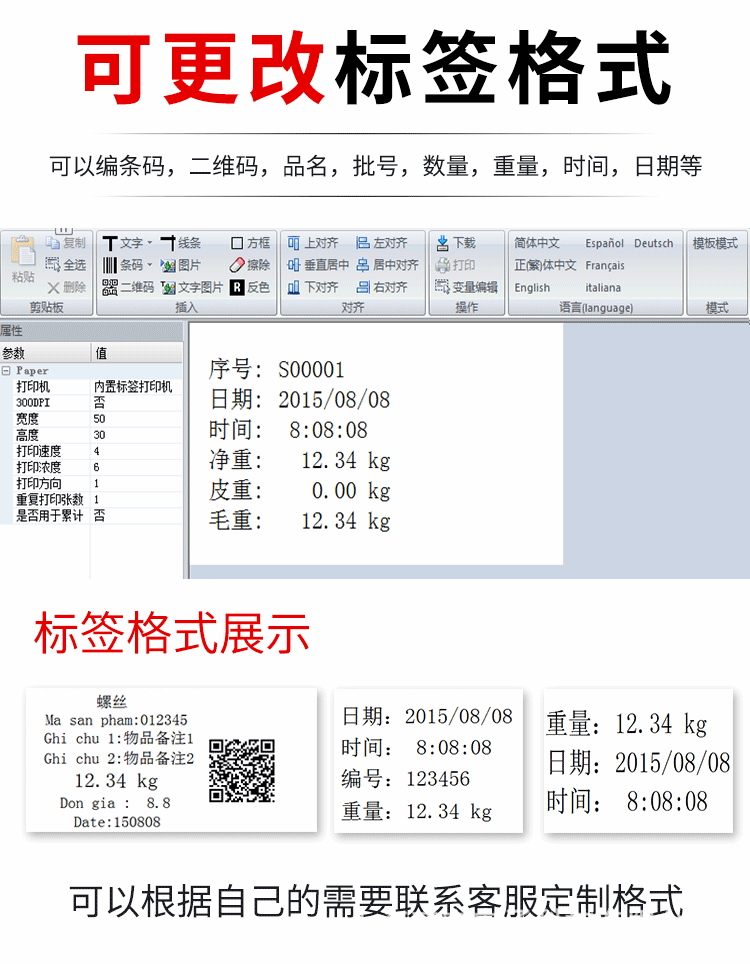Click the 值 column header
Screen dimensions: 750x964
tap(136, 353)
